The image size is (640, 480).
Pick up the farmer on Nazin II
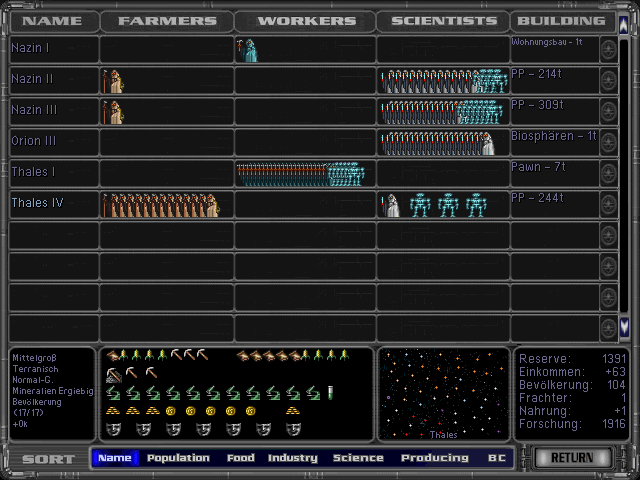(114, 81)
